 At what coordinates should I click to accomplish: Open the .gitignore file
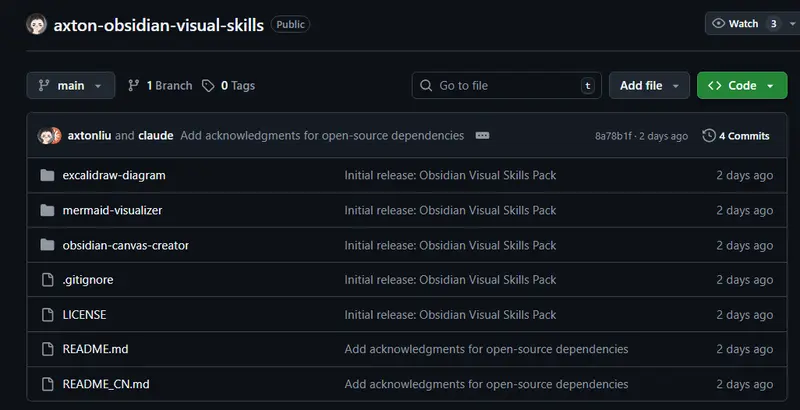point(88,280)
